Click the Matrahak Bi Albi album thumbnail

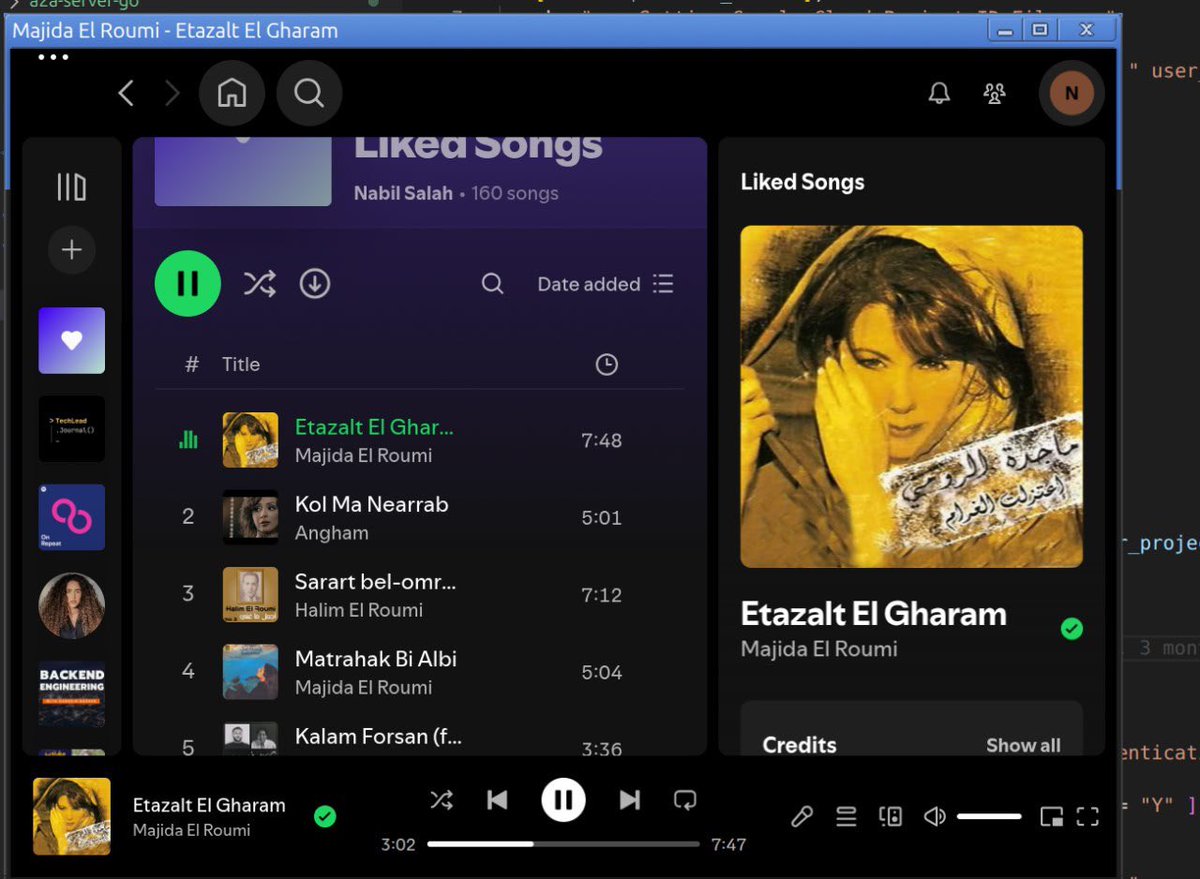click(250, 671)
